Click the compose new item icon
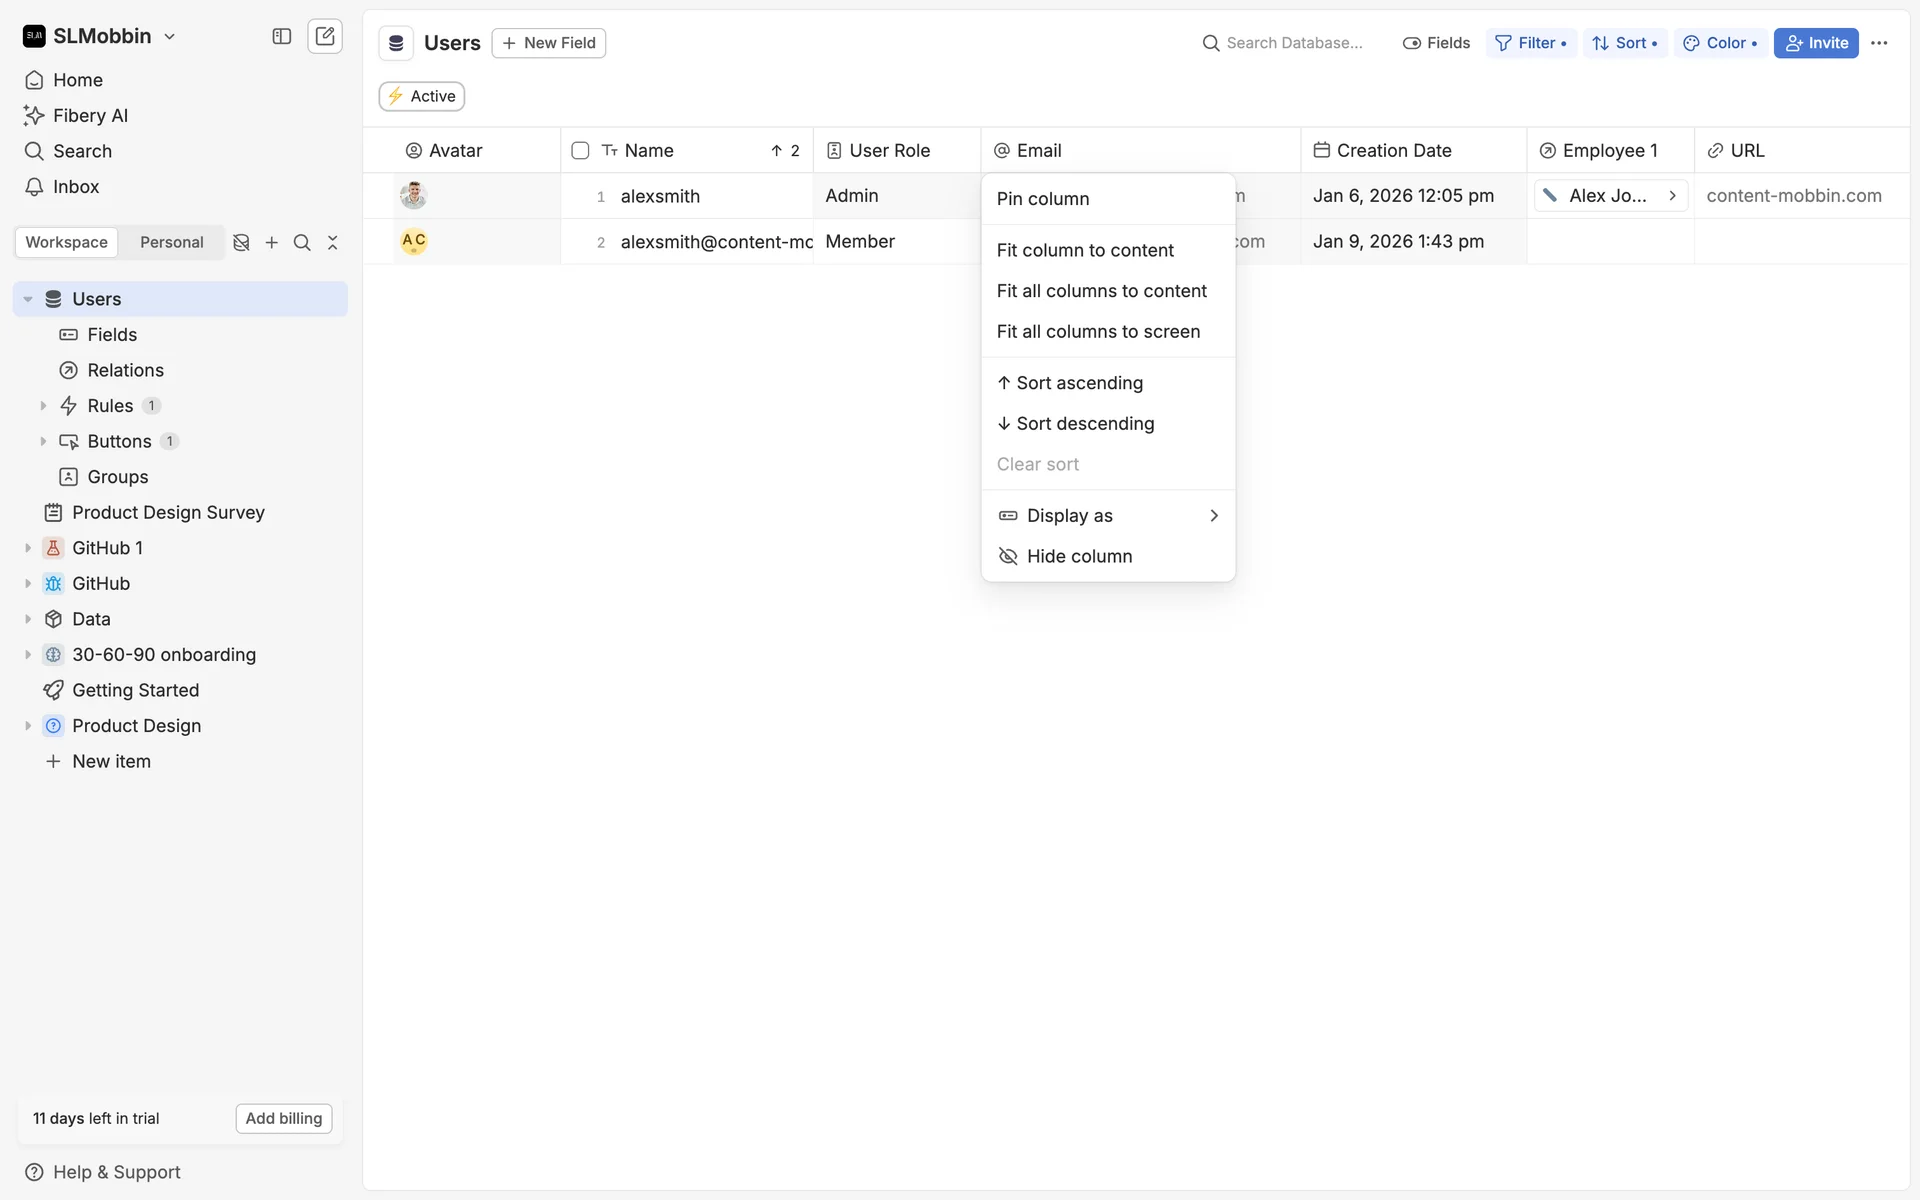This screenshot has height=1200, width=1920. [325, 37]
